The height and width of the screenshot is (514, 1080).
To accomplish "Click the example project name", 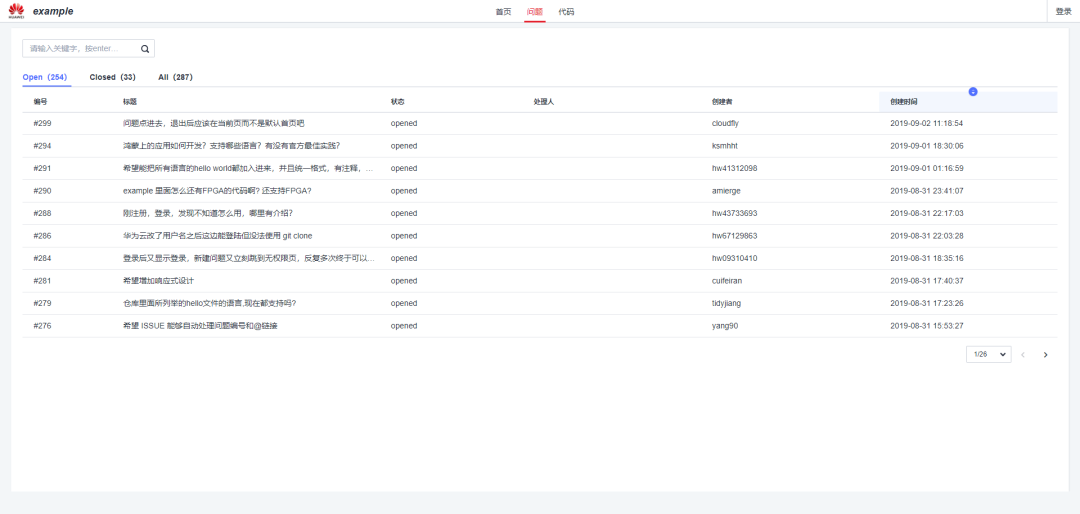I will (53, 12).
